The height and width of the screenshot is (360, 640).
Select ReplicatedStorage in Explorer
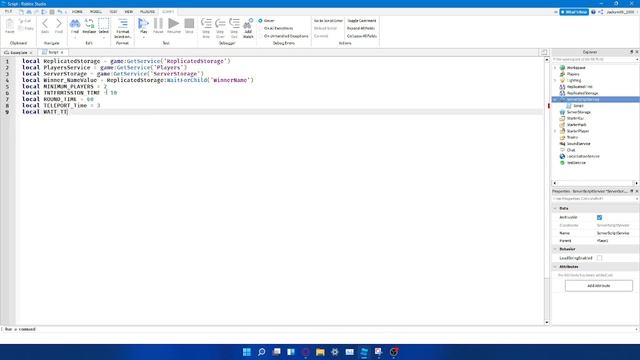(x=582, y=93)
